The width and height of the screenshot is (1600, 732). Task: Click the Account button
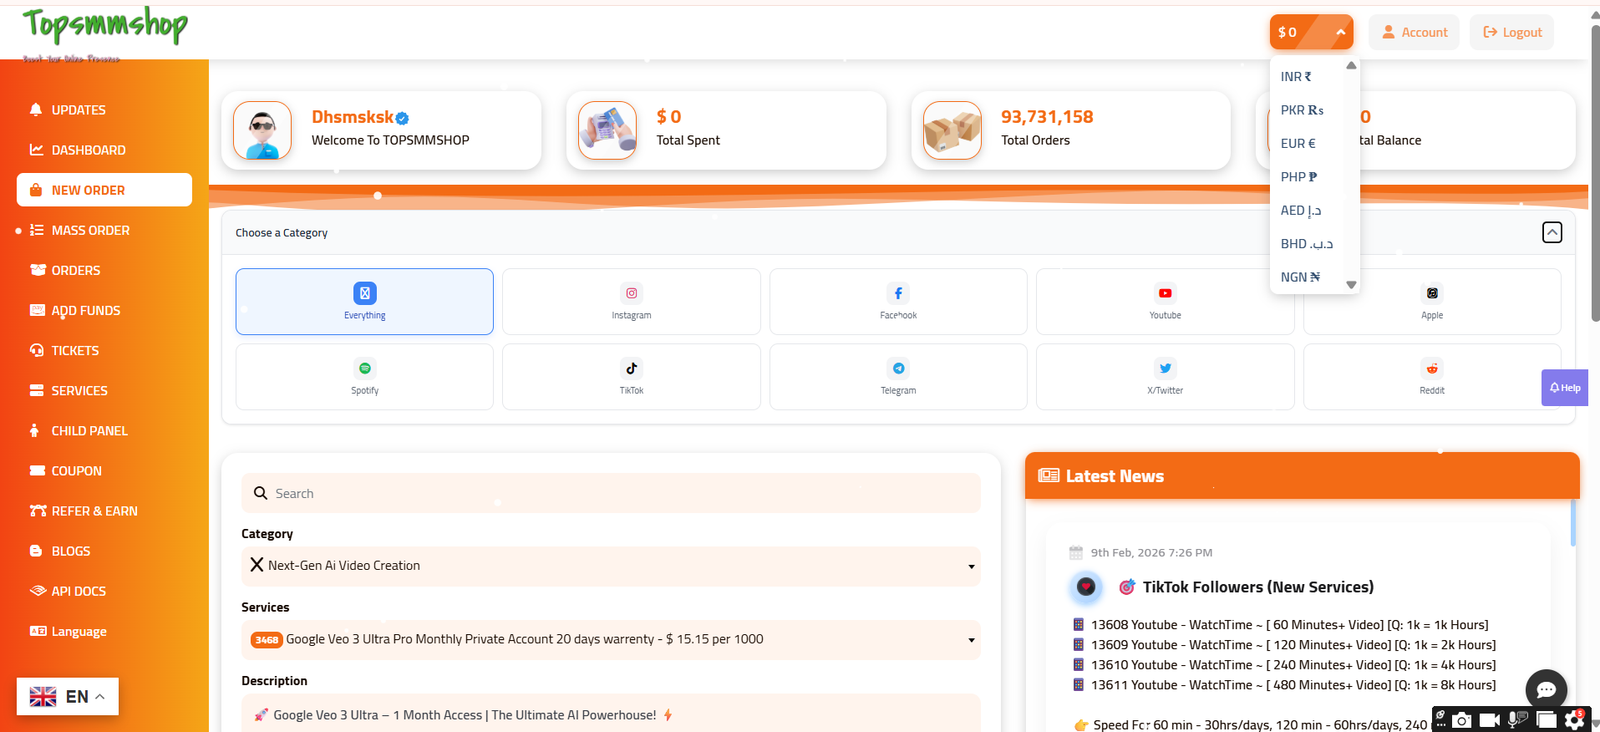pos(1414,32)
